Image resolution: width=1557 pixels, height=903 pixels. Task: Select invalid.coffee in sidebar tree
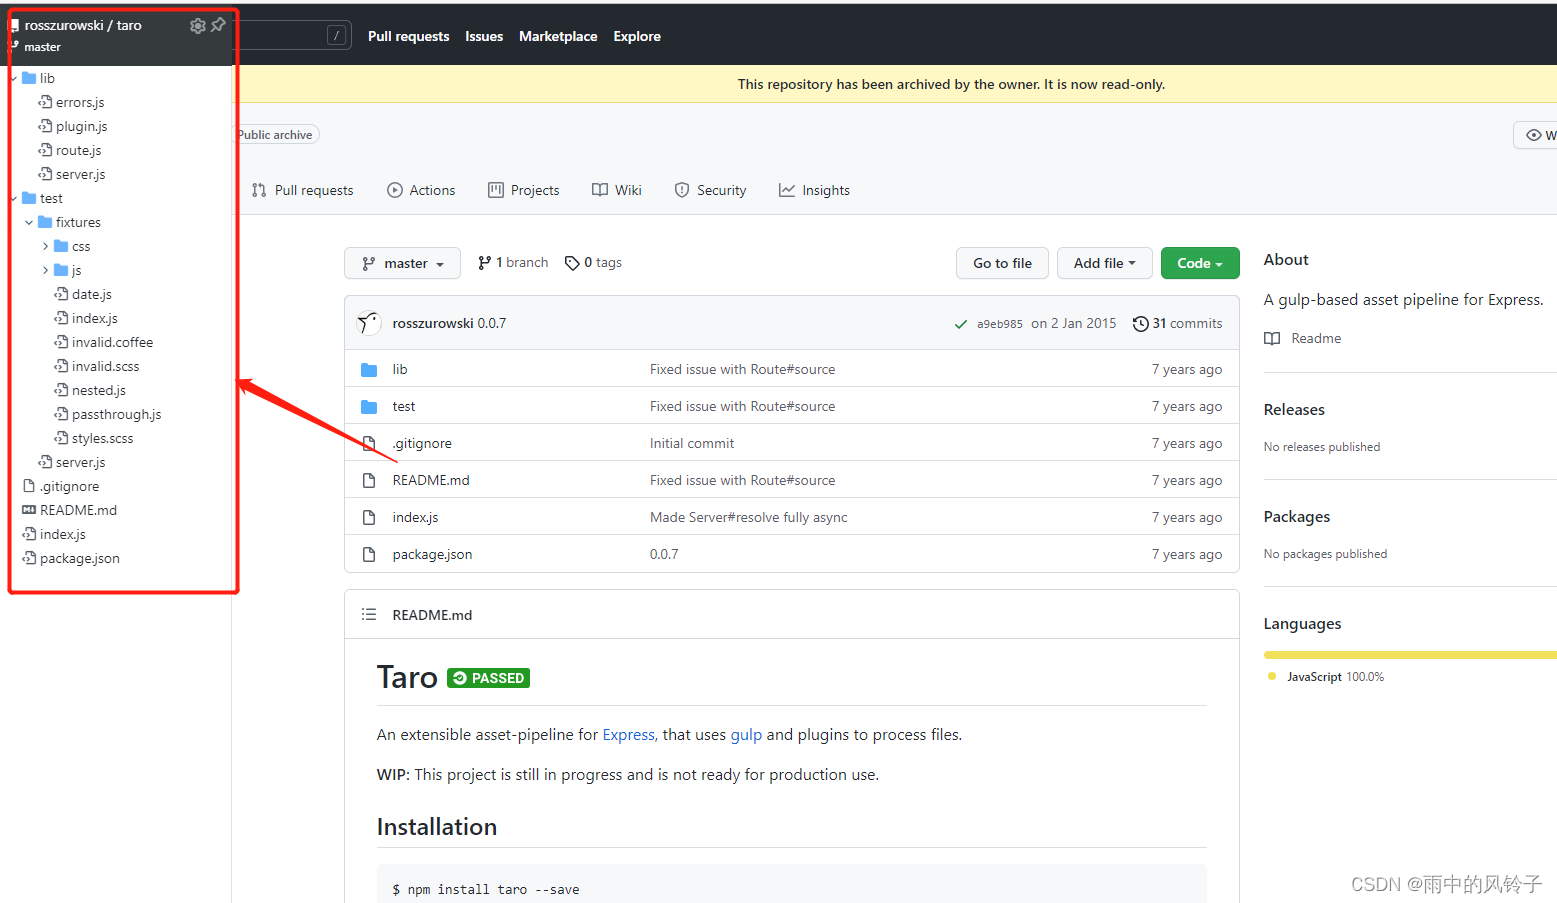[x=112, y=342]
